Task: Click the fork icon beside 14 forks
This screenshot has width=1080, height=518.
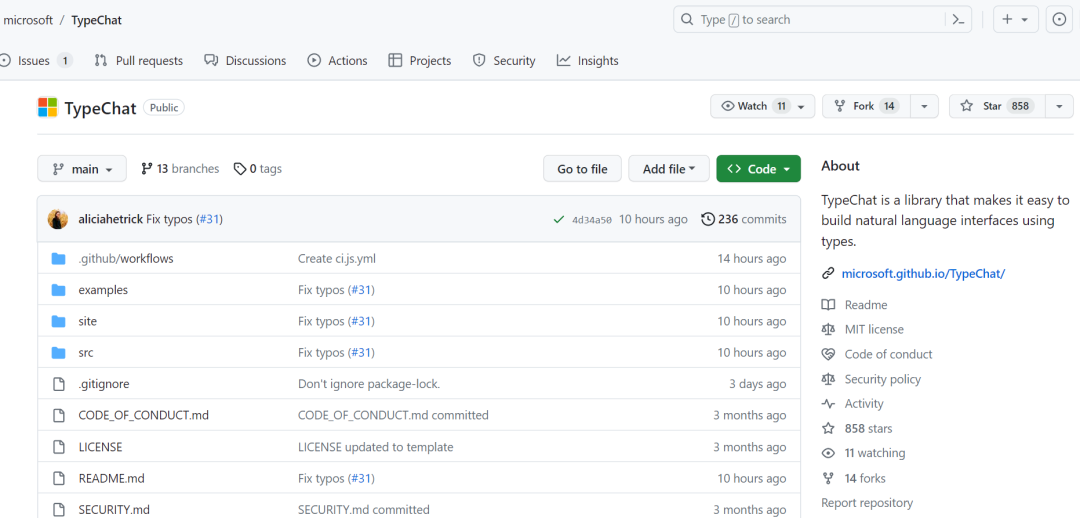Action: pyautogui.click(x=828, y=478)
